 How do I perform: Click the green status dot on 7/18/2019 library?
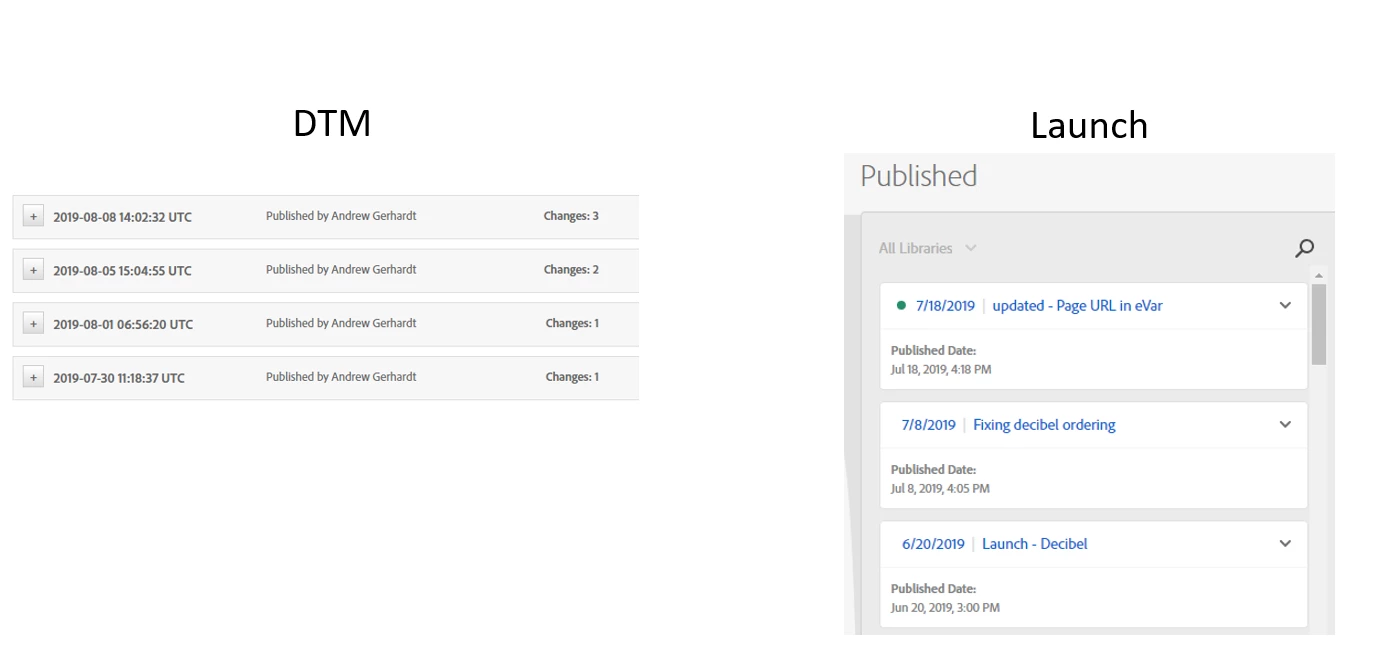pyautogui.click(x=901, y=306)
